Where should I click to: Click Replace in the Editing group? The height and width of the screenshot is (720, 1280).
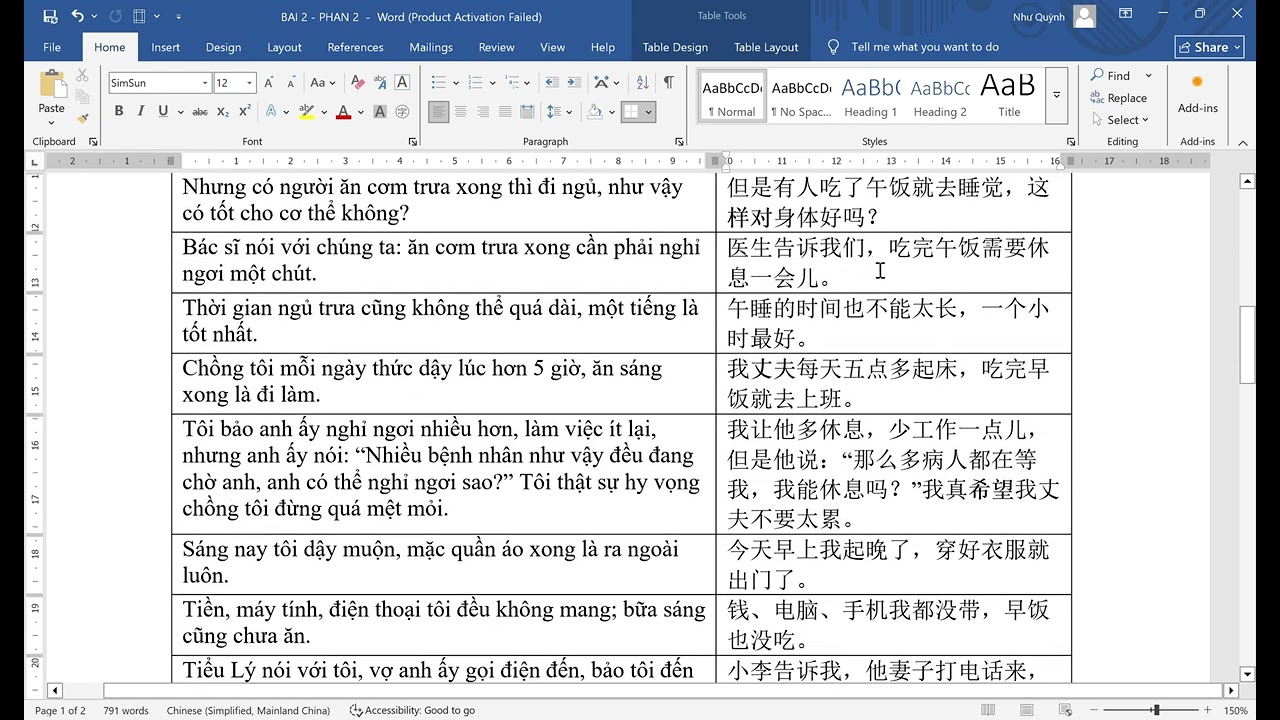(1119, 98)
